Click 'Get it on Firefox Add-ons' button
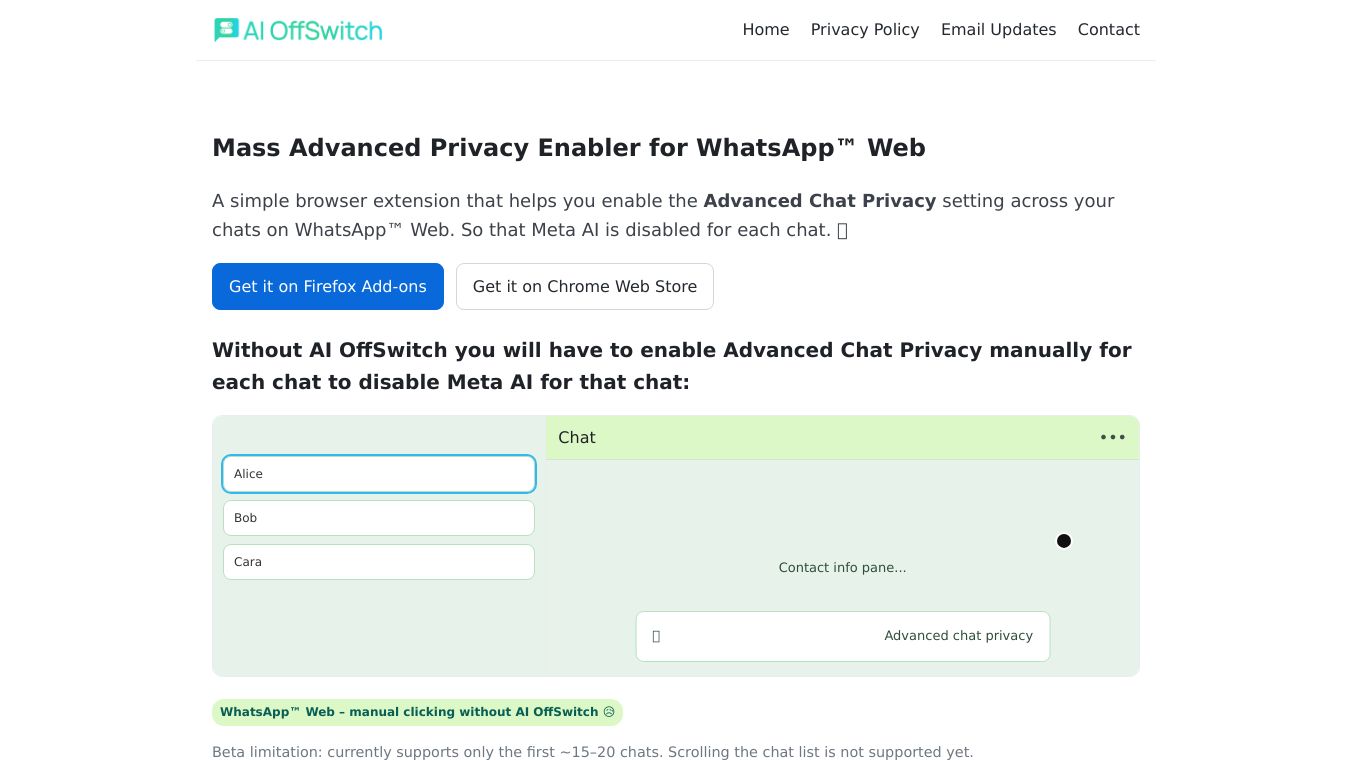 tap(328, 286)
